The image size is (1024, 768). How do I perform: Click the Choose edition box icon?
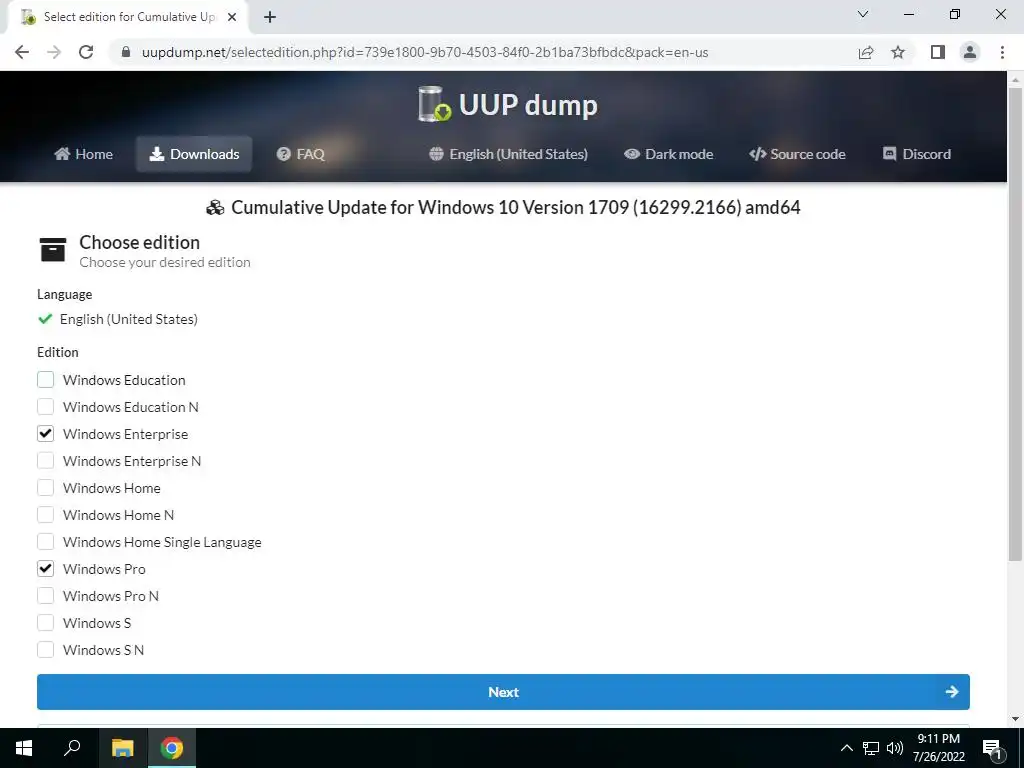[53, 250]
